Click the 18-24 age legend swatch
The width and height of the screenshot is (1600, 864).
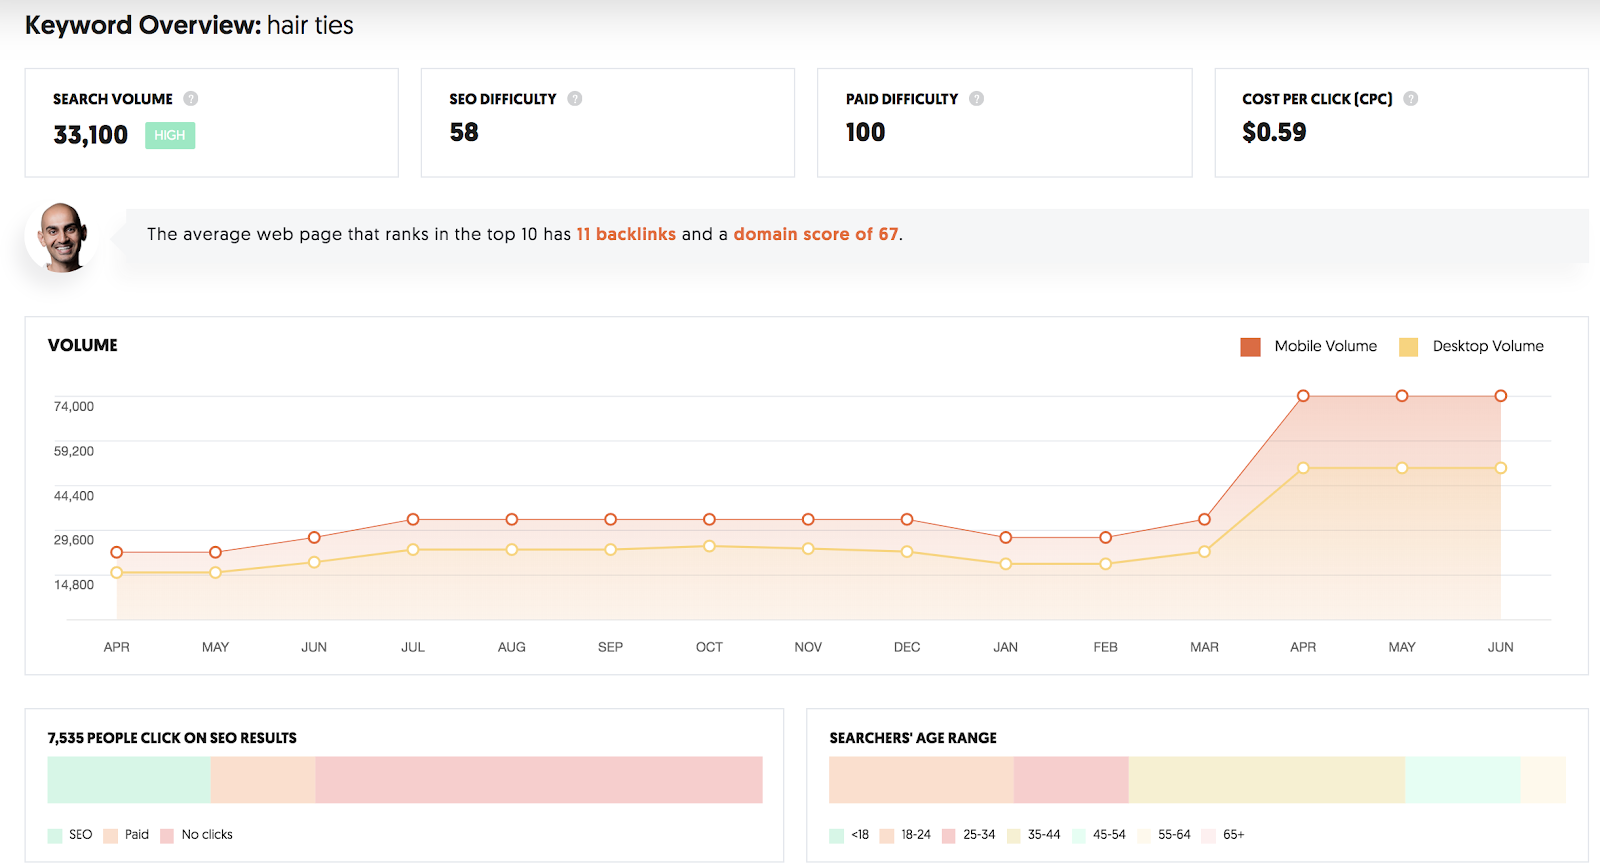pos(887,835)
